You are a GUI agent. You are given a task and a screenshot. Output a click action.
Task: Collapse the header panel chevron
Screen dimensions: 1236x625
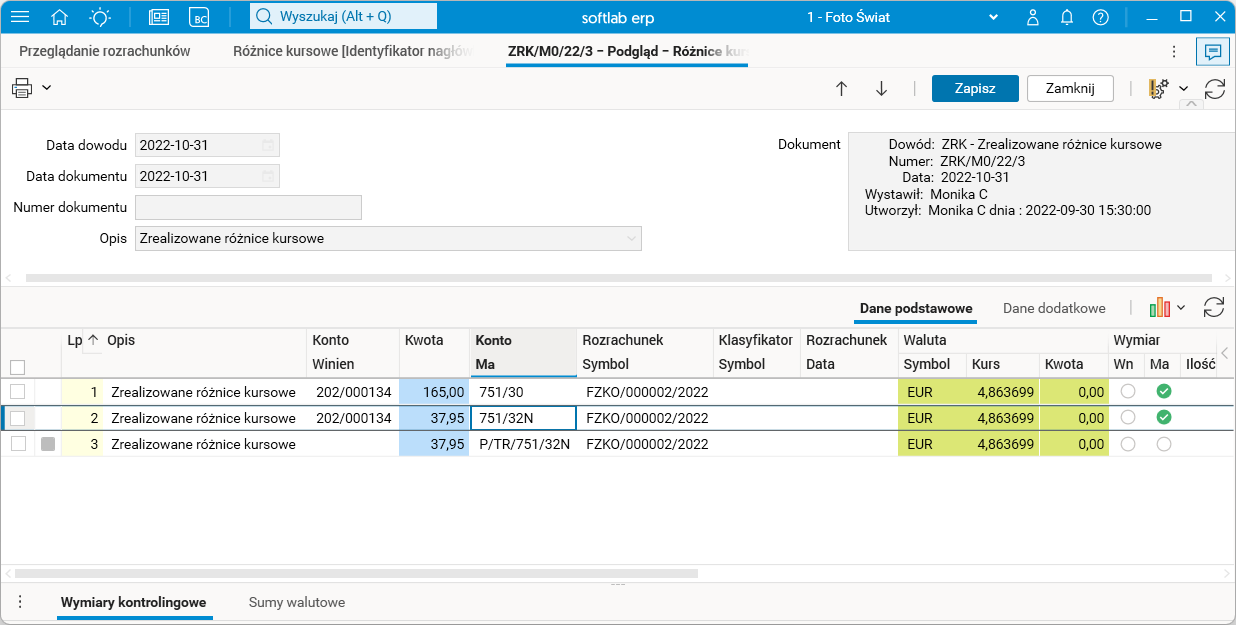pos(1191,104)
